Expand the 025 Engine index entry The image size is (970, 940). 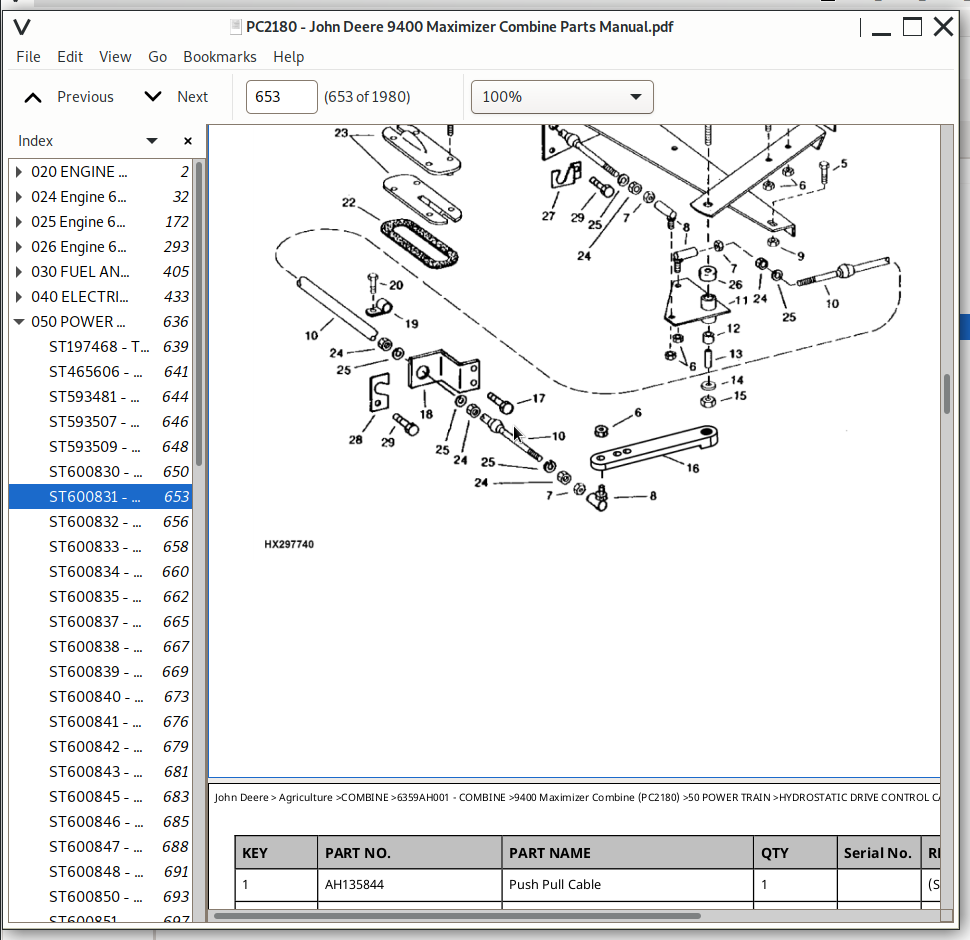(19, 222)
